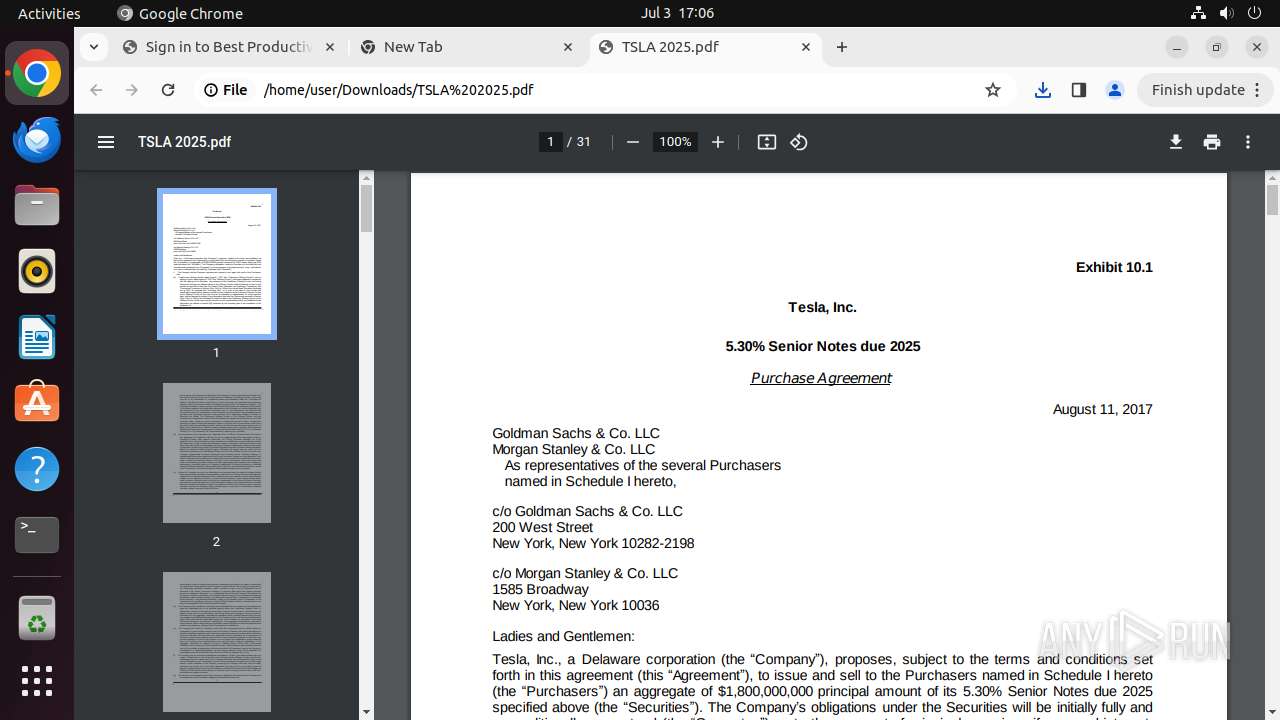
Task: Open Trash from dock
Action: coord(37,619)
